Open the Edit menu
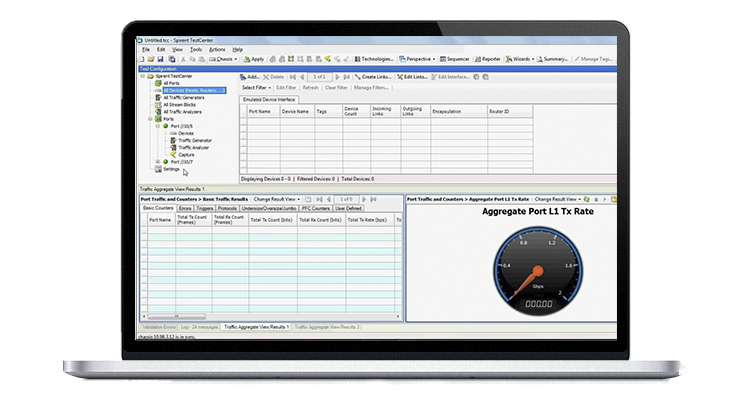 pos(161,50)
